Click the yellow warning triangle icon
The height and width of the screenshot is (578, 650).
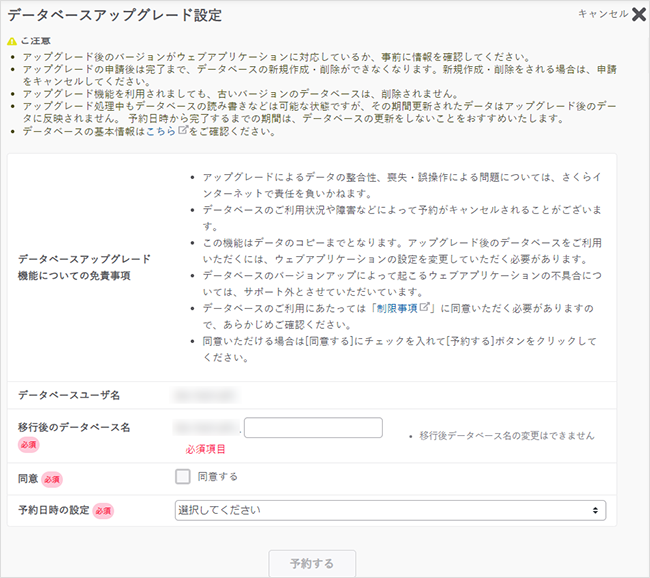(x=12, y=42)
